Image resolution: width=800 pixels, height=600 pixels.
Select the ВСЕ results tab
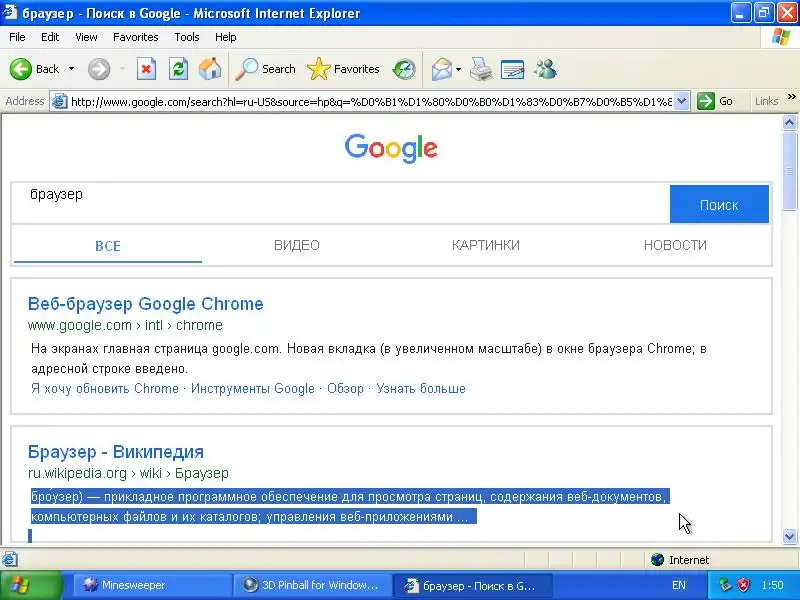(x=108, y=246)
